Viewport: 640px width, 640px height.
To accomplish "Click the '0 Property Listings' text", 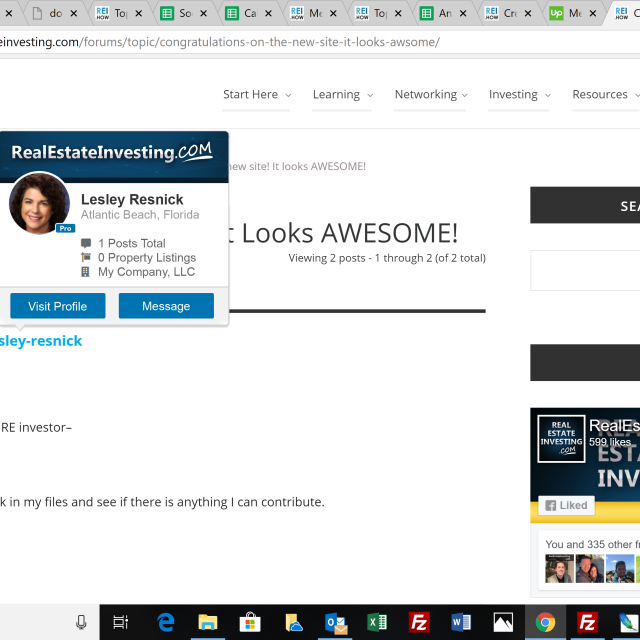I will 147,258.
